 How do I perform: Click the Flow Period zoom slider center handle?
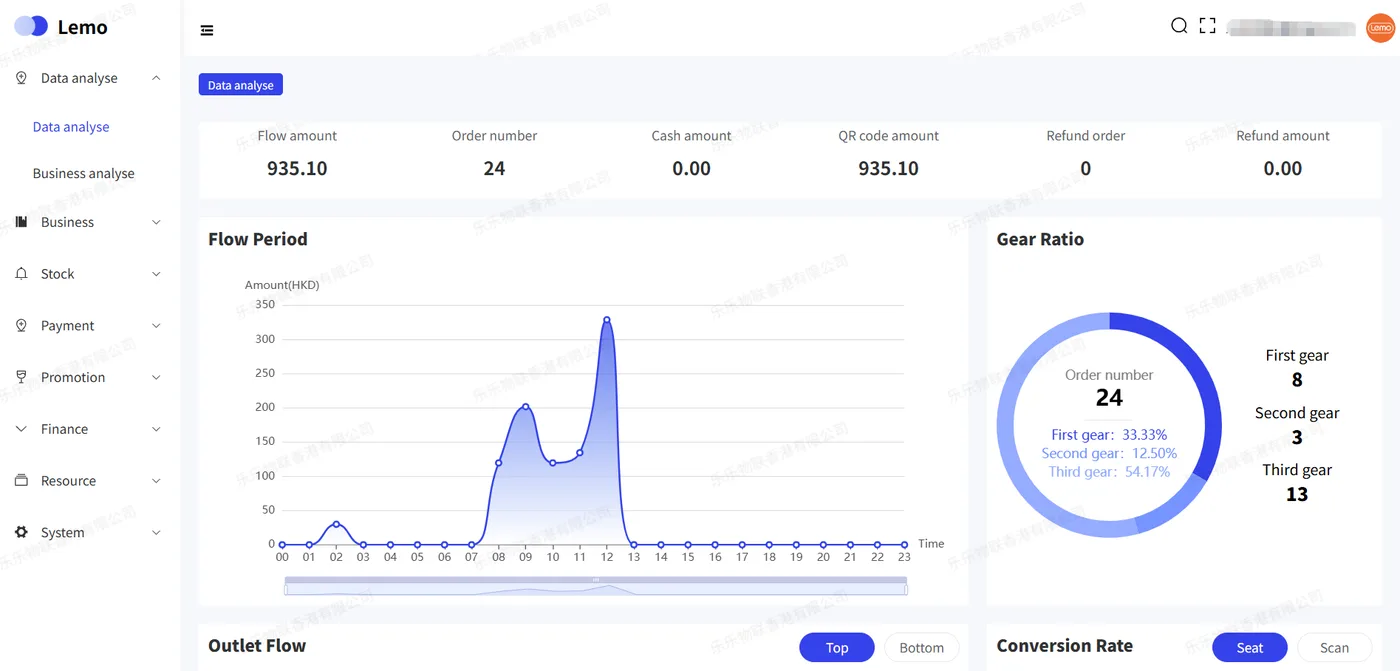(596, 580)
